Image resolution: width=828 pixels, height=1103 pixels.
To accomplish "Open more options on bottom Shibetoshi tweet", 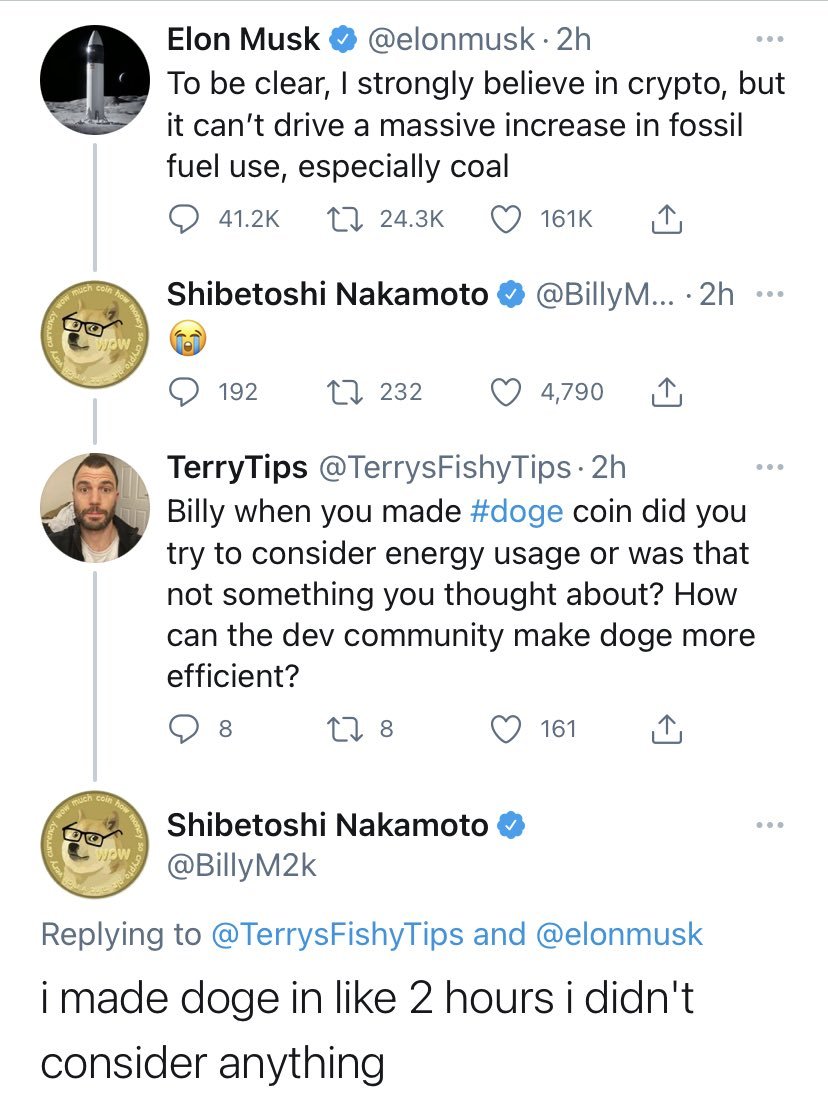I will click(770, 825).
